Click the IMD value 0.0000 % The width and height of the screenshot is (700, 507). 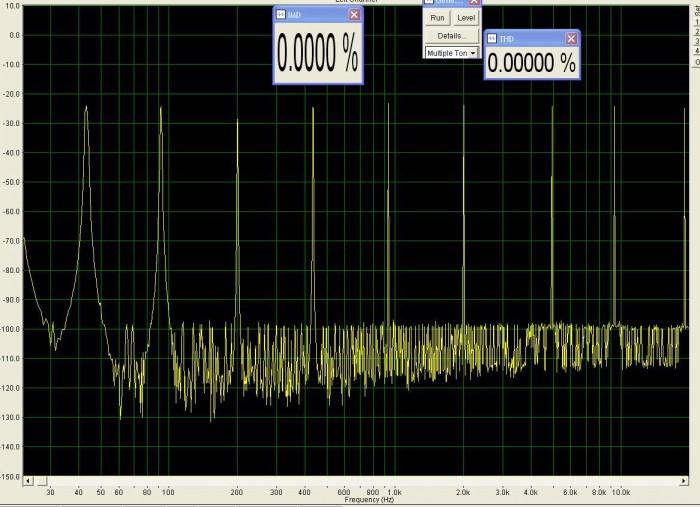(317, 53)
